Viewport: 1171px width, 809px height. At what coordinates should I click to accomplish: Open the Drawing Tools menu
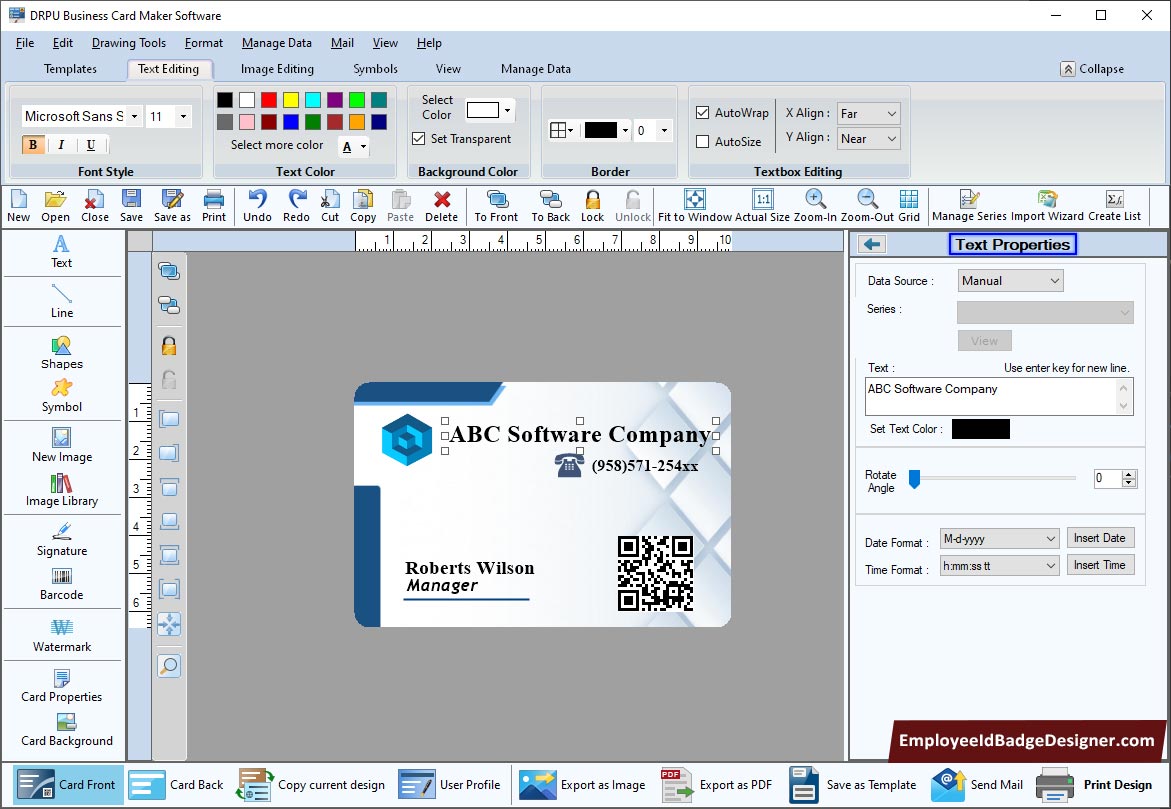(x=128, y=43)
